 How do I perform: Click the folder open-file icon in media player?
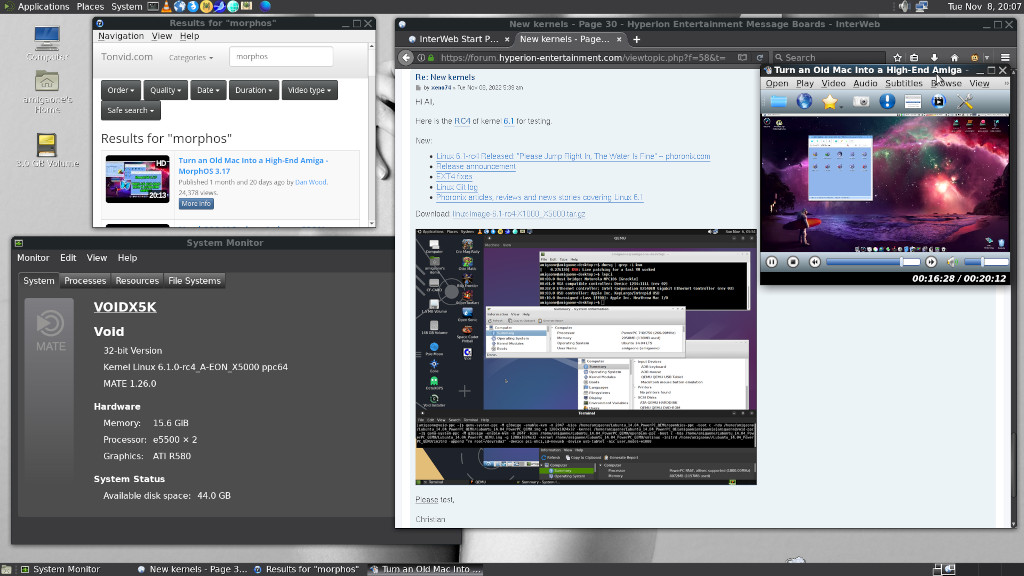(x=778, y=101)
